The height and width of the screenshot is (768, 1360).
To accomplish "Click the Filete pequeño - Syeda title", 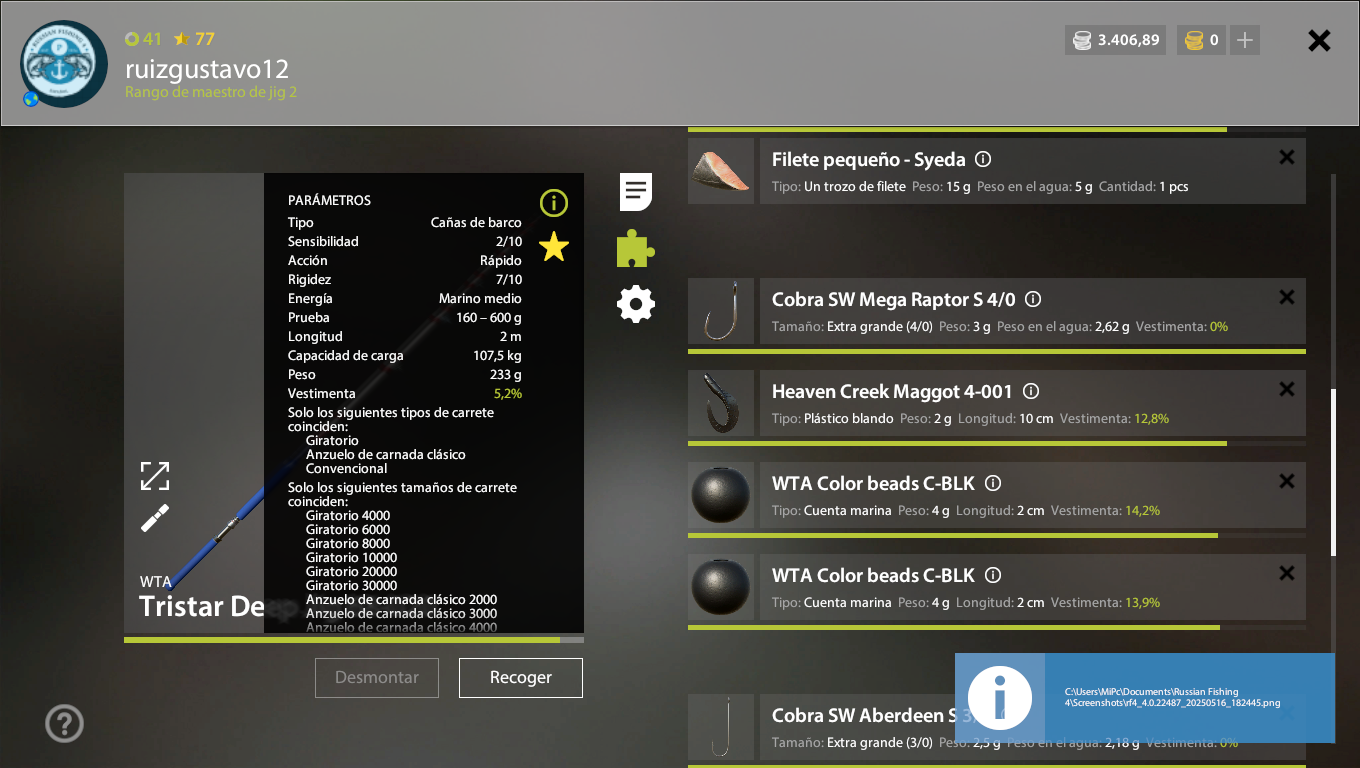I will tap(869, 159).
